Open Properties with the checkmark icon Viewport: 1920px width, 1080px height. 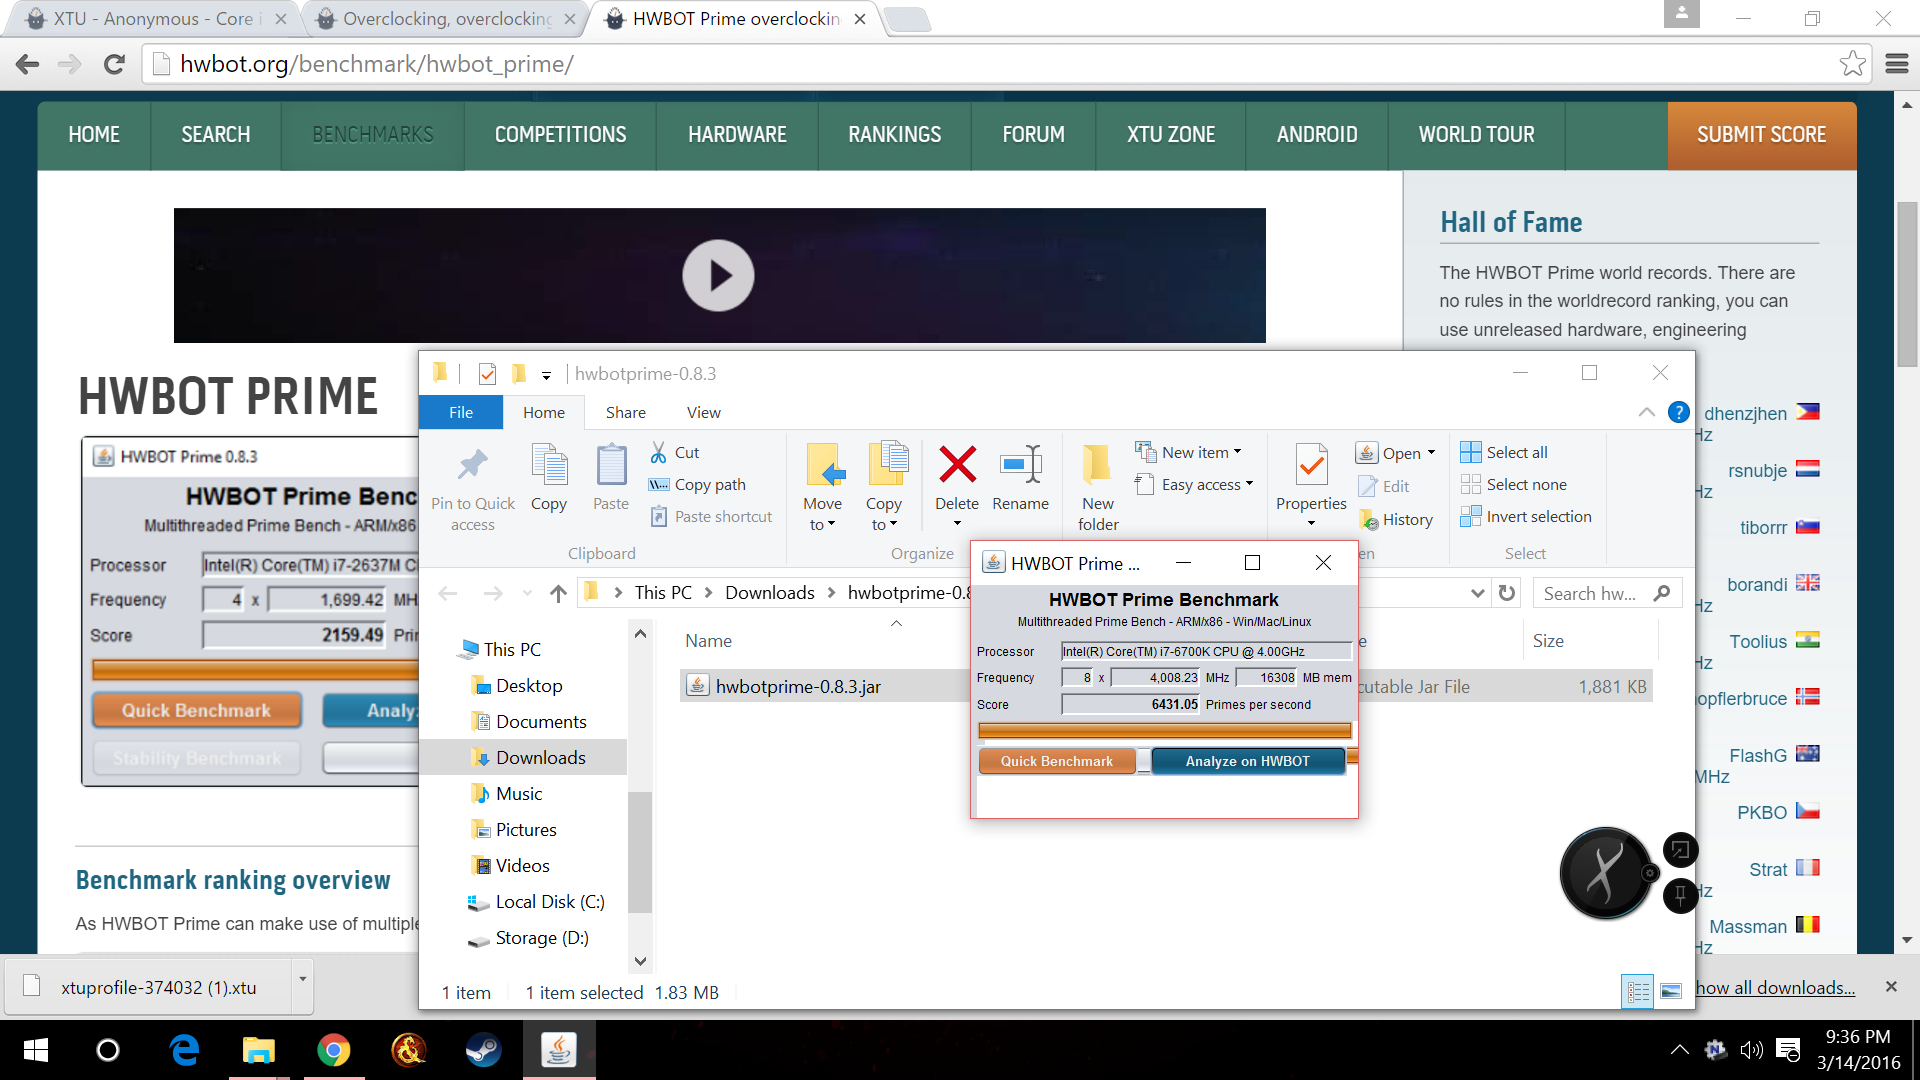(1312, 465)
